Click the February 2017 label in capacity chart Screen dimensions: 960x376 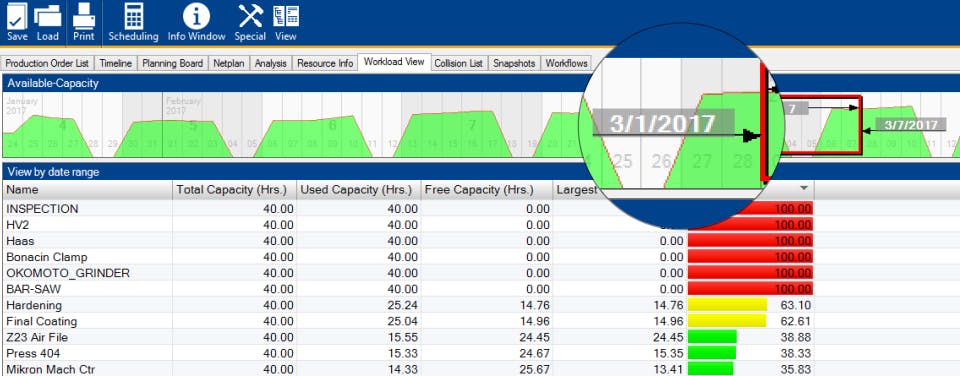pyautogui.click(x=183, y=105)
